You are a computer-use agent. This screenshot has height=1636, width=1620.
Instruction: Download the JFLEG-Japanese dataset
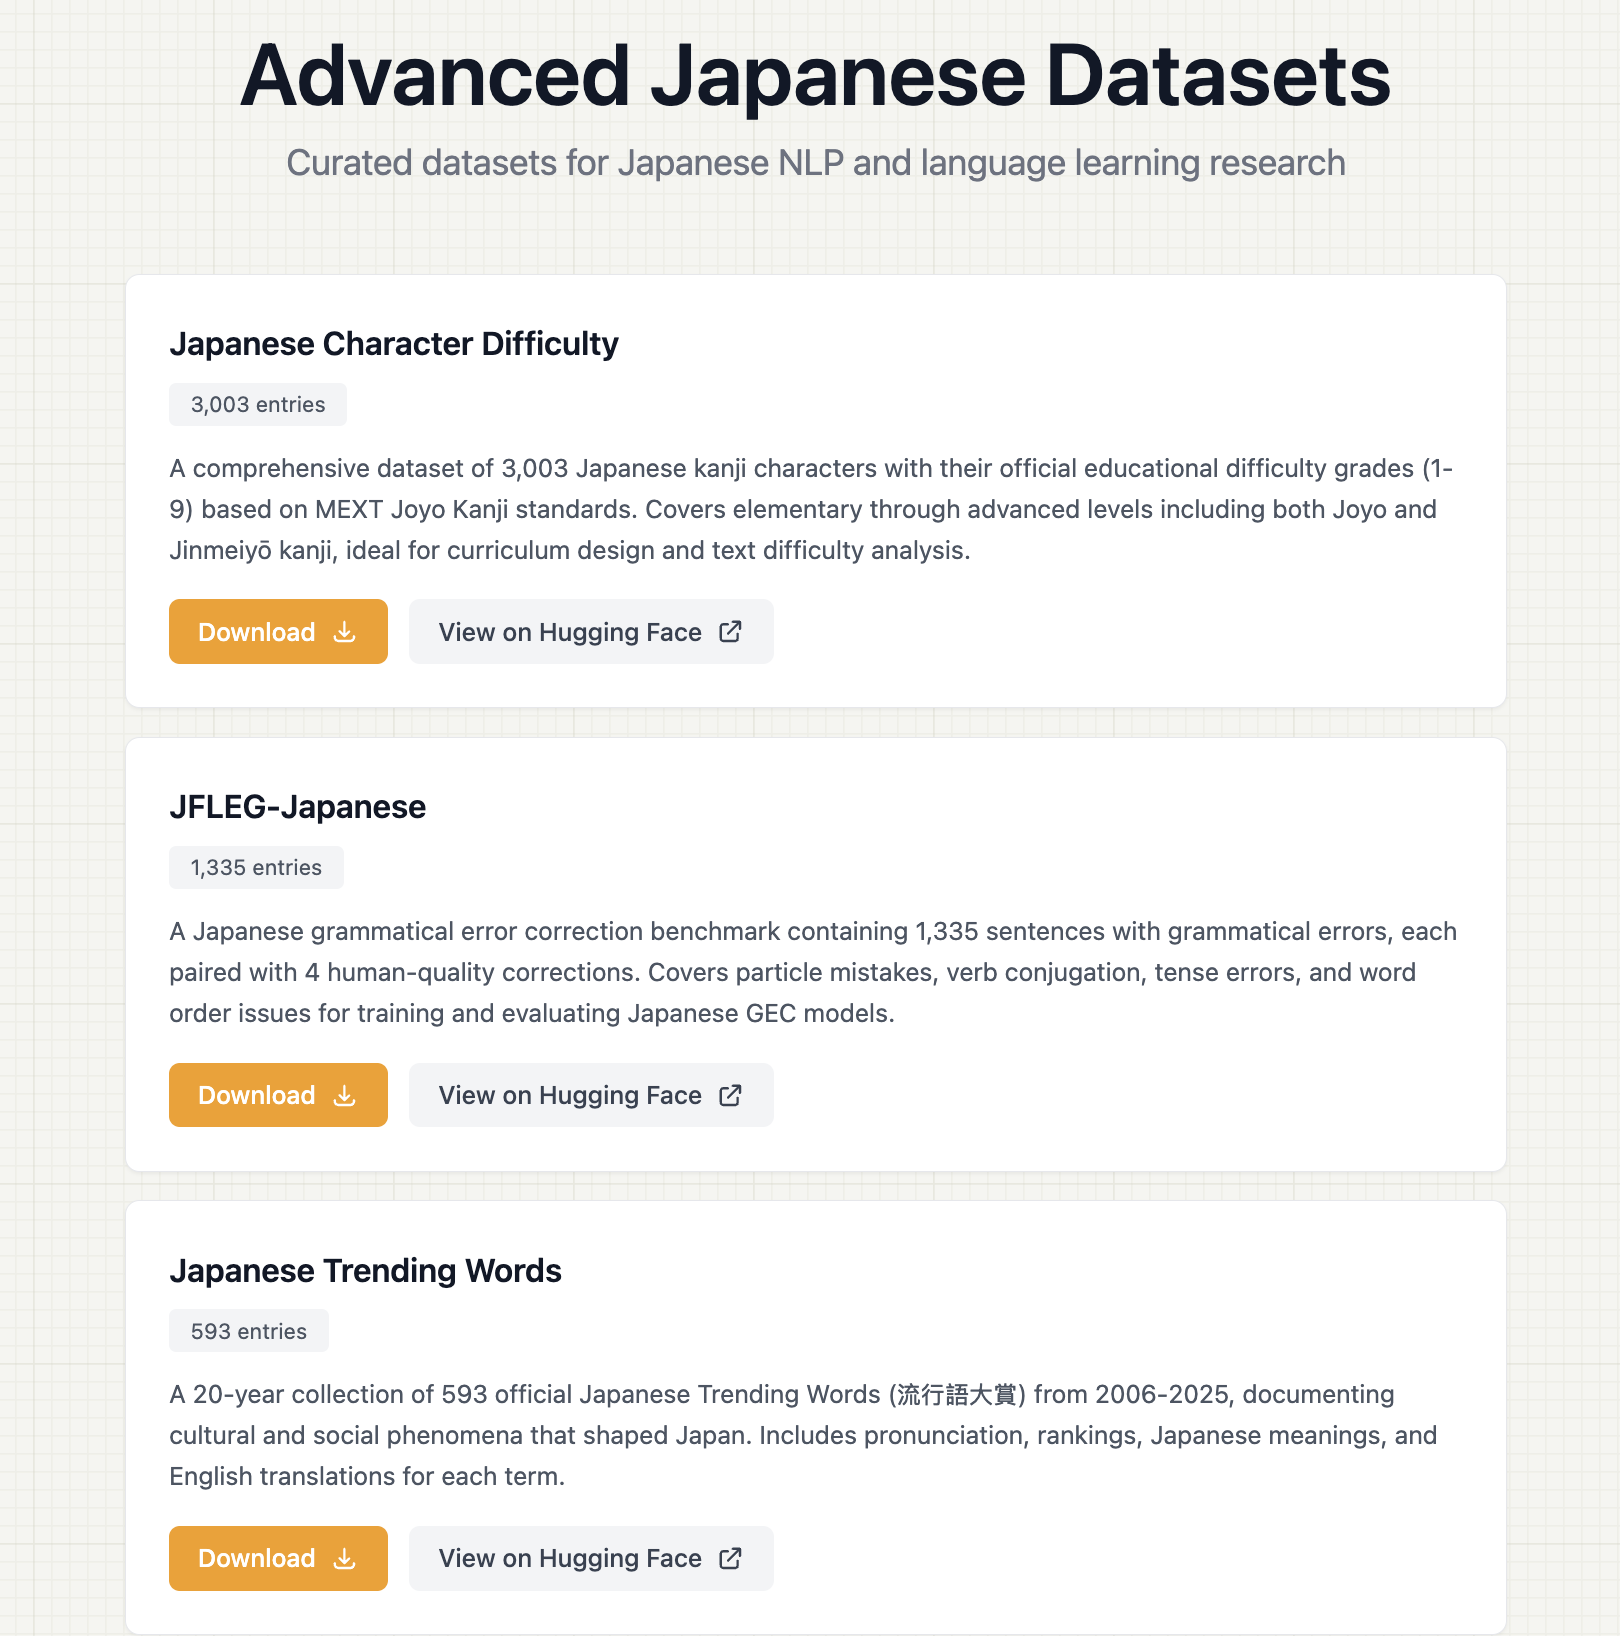(278, 1095)
